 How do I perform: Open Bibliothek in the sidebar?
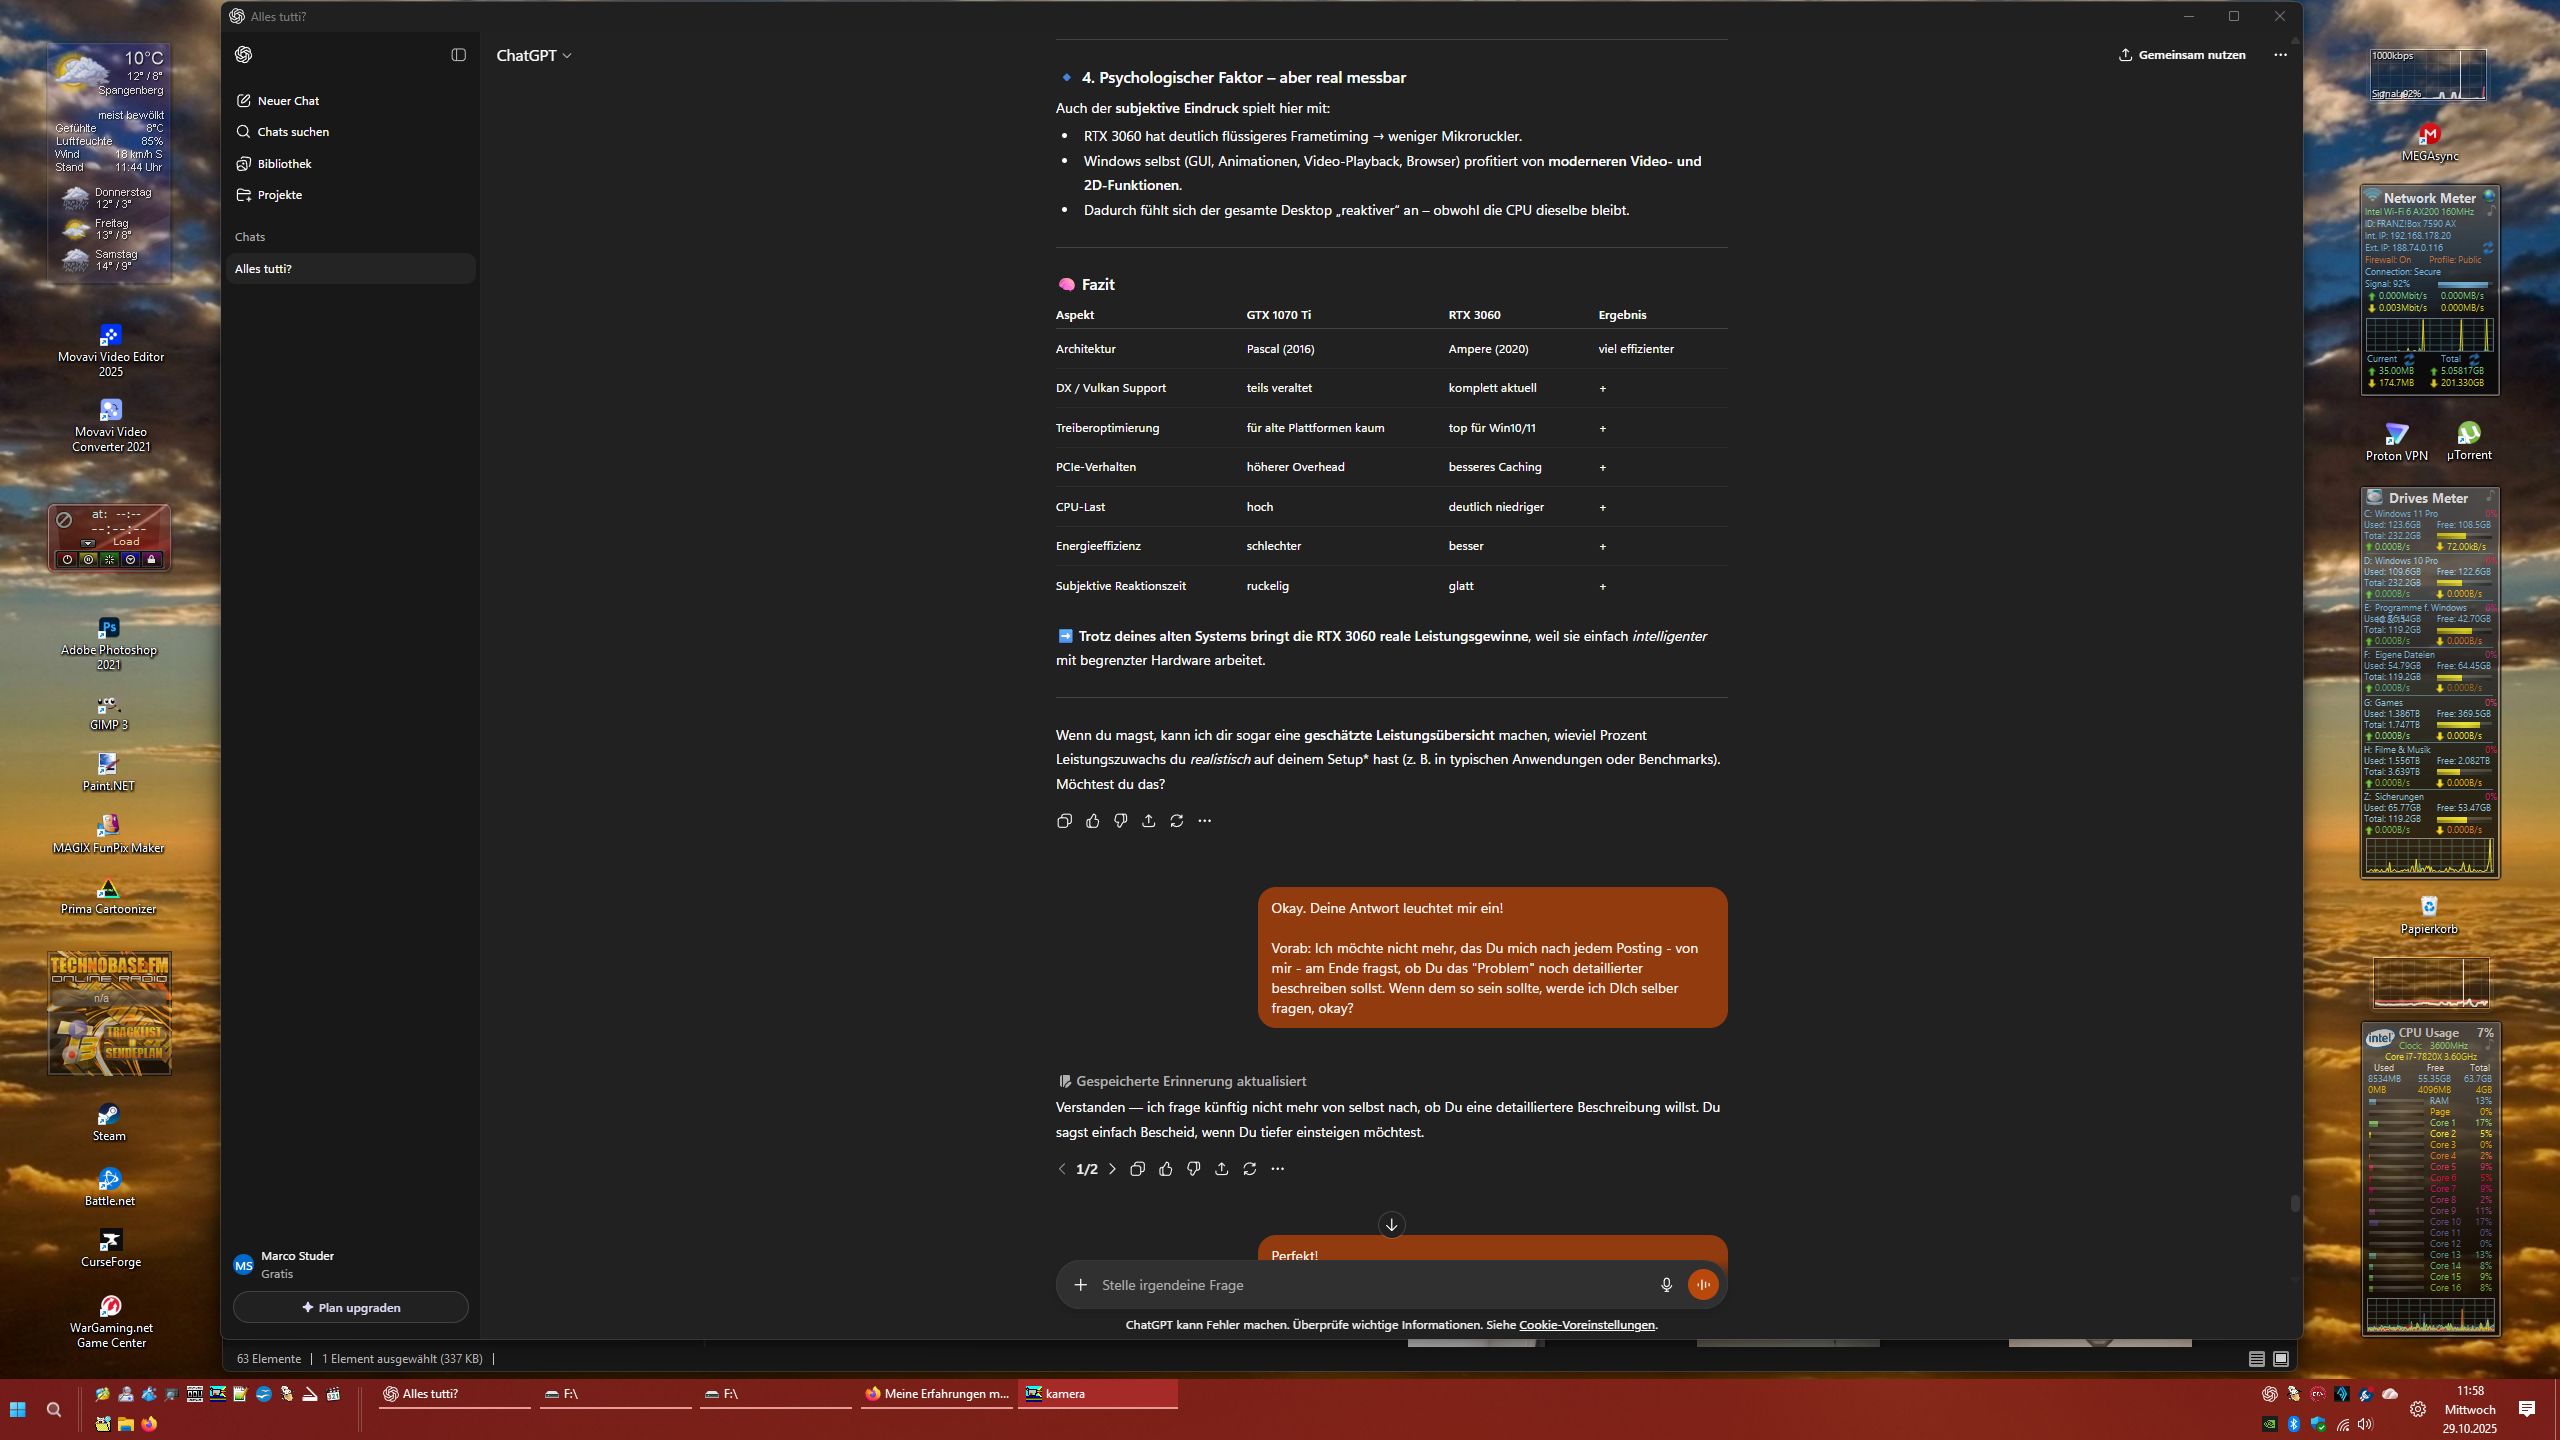point(284,164)
